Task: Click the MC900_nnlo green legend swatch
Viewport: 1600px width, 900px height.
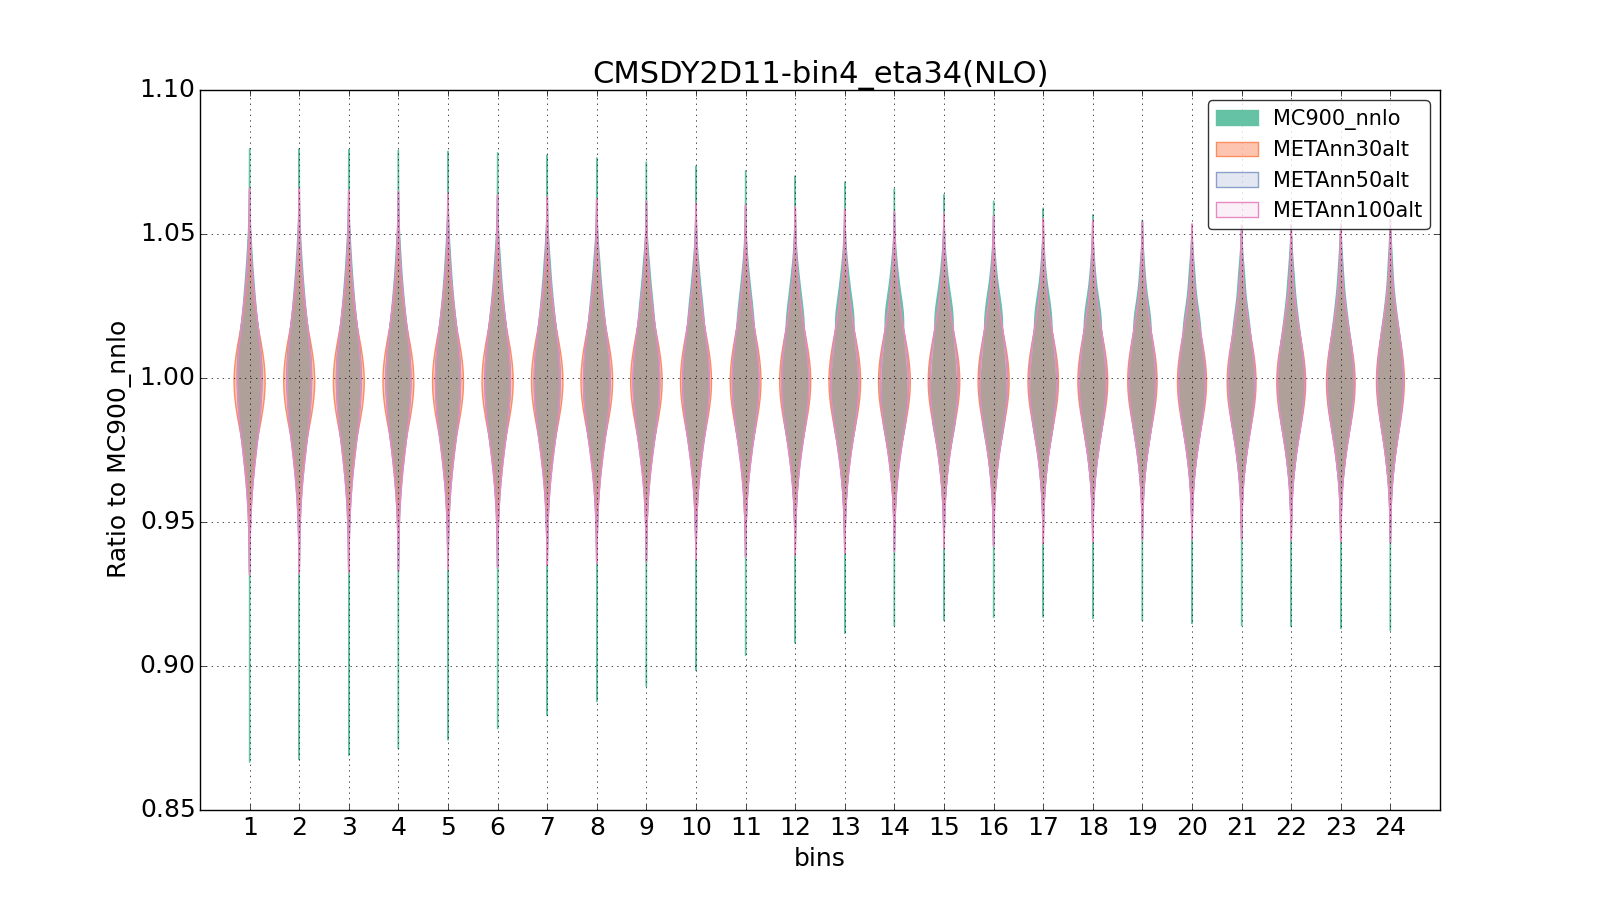Action: [1237, 118]
